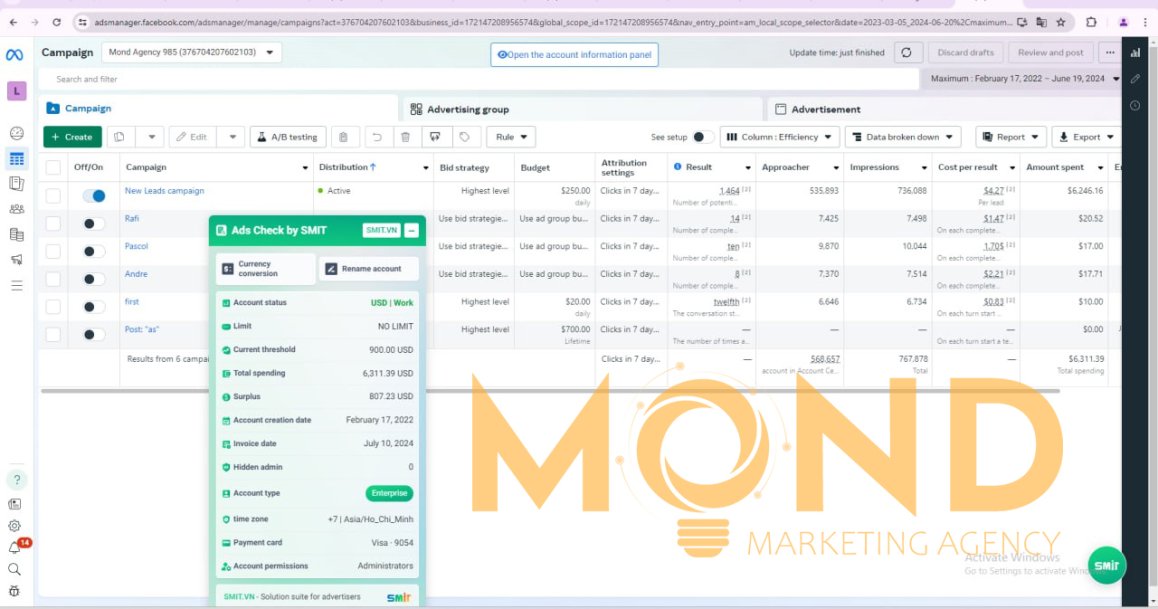Open the Mond Agency 985 account dropdown
Viewport: 1158px width, 609px height.
(191, 52)
